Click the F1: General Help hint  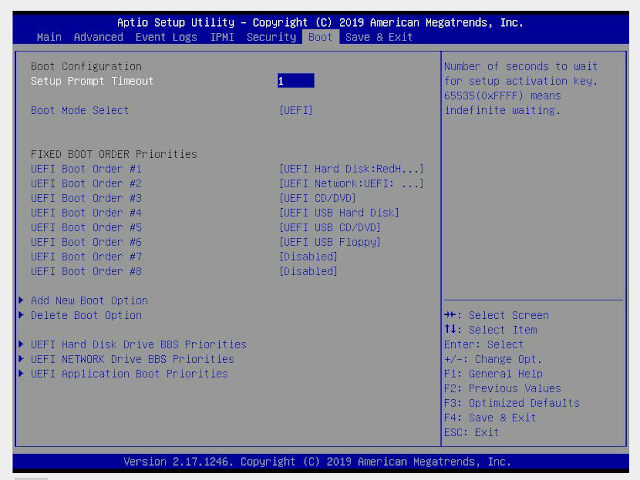tap(493, 374)
